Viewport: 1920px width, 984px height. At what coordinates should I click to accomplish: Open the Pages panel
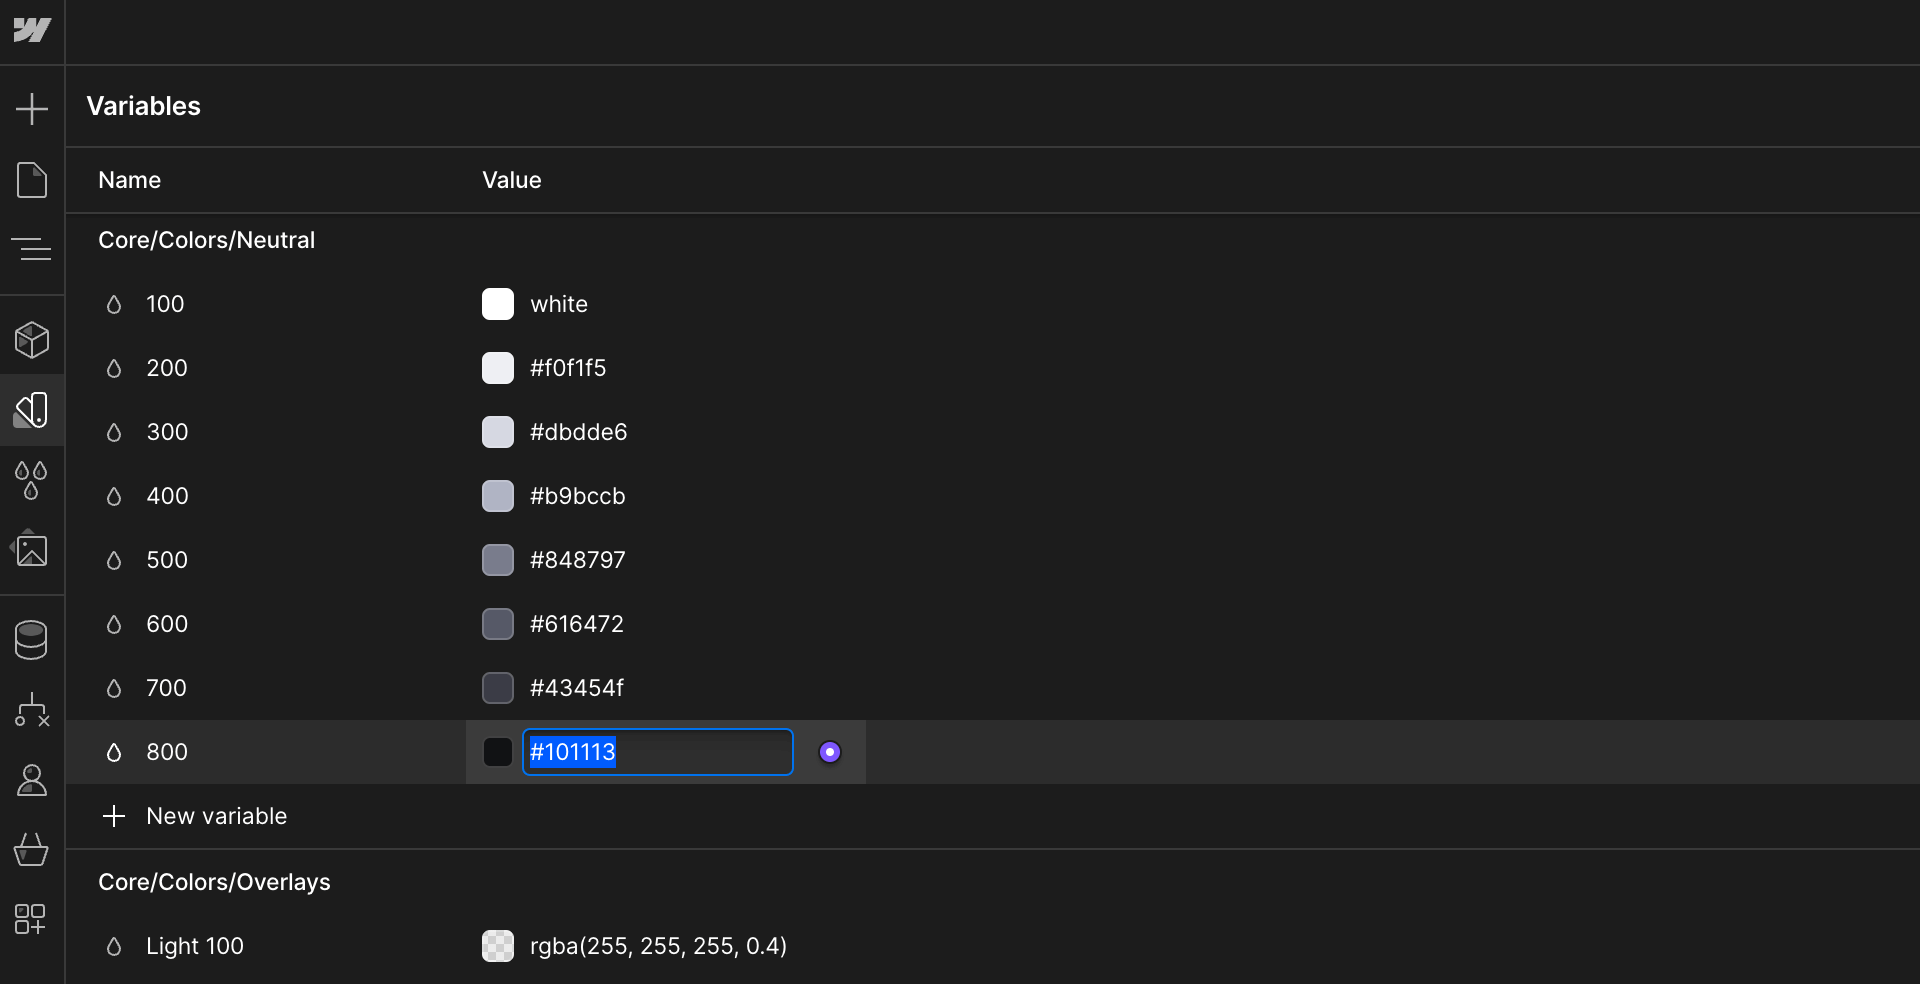click(x=33, y=180)
